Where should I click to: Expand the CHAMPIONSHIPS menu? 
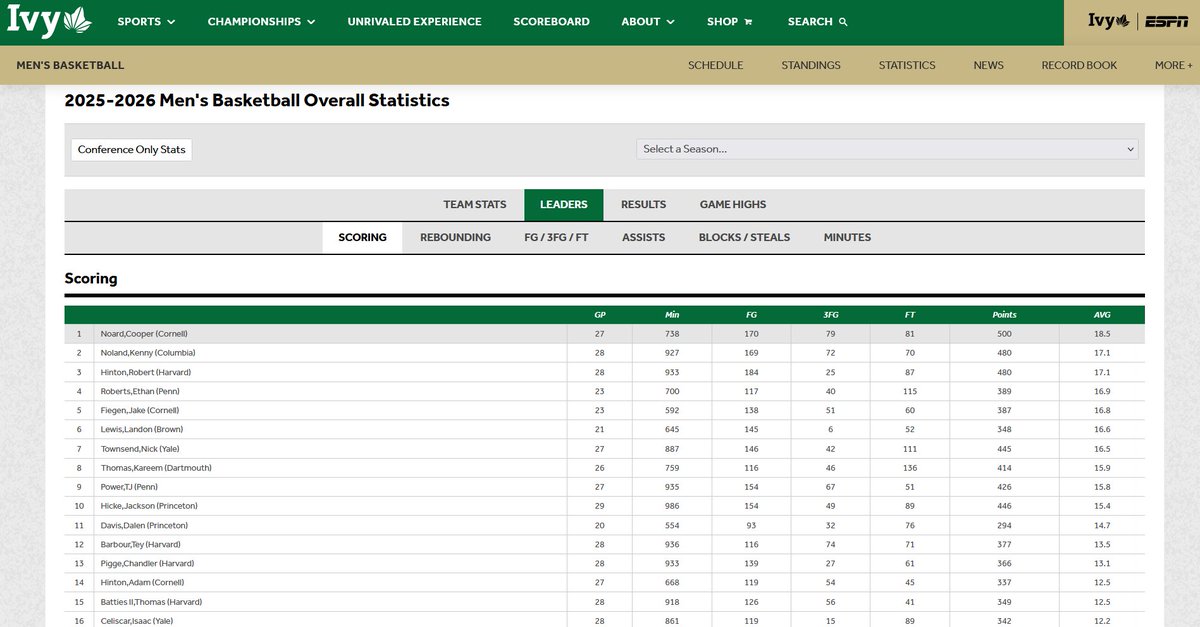click(x=261, y=21)
